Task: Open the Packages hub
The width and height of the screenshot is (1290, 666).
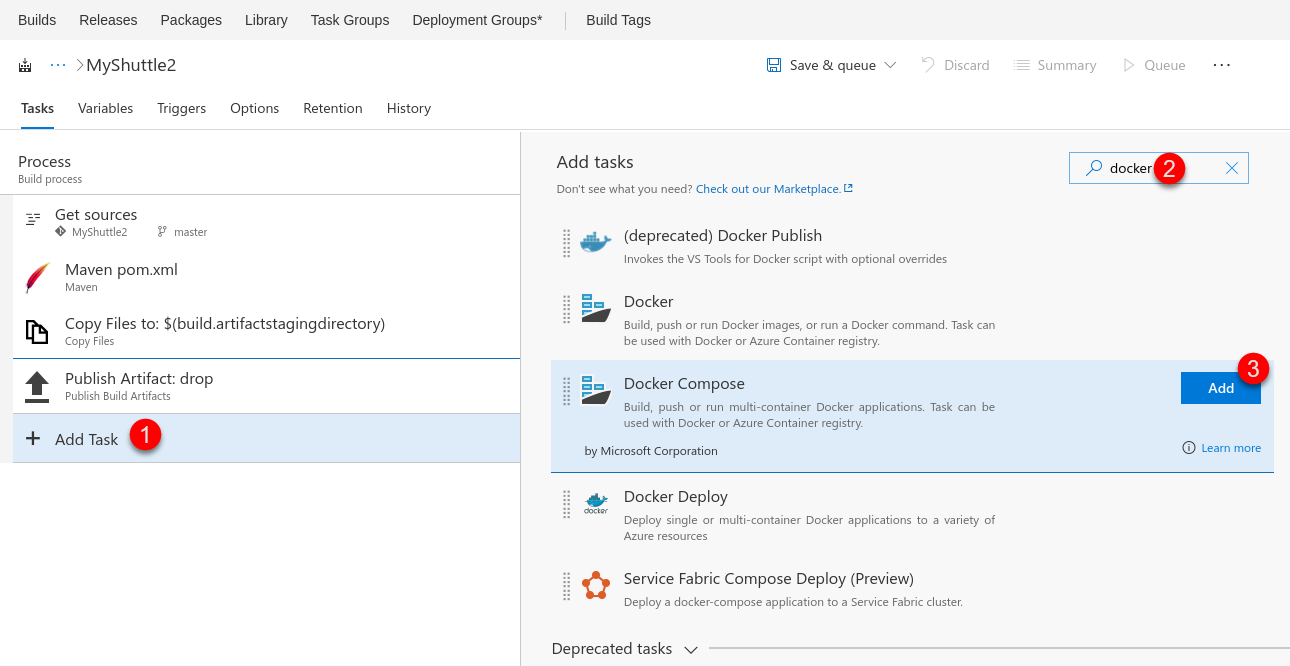Action: tap(191, 20)
